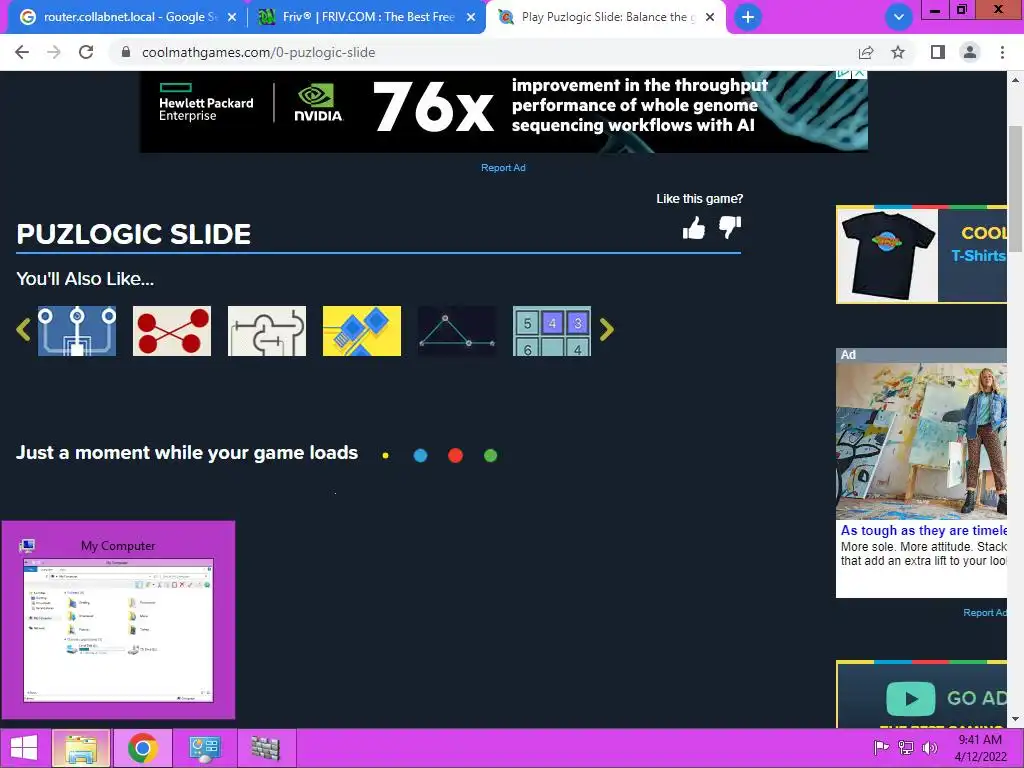Click the Puzlogic Slide heading

134,234
